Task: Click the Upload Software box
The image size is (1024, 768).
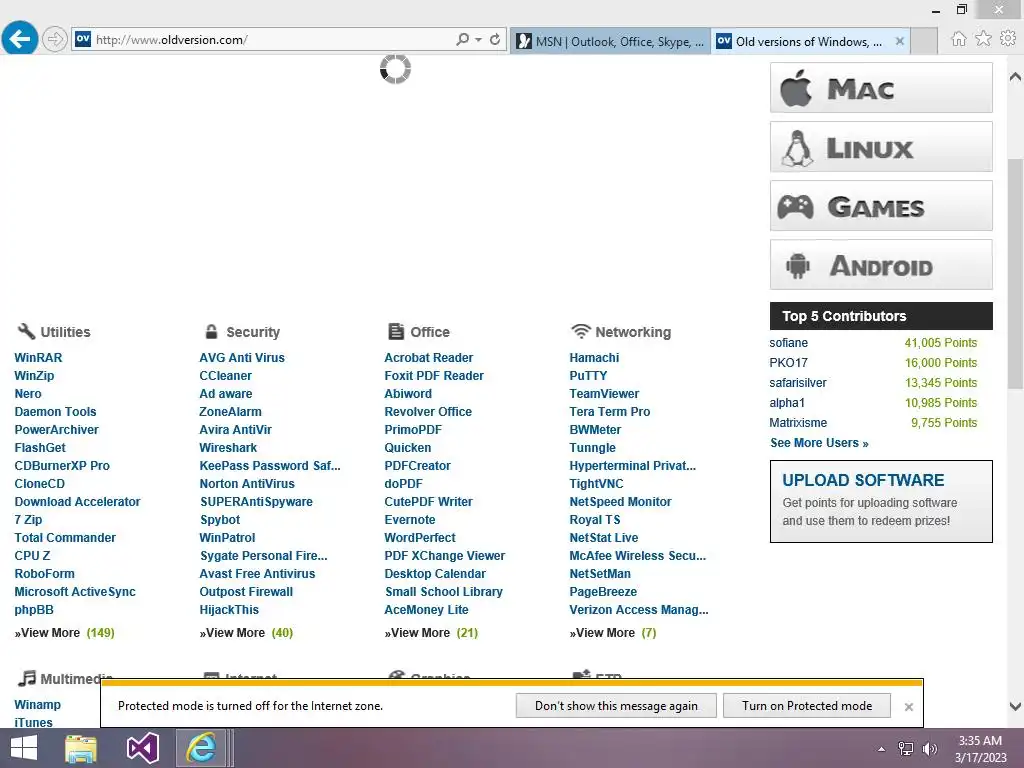Action: [881, 502]
